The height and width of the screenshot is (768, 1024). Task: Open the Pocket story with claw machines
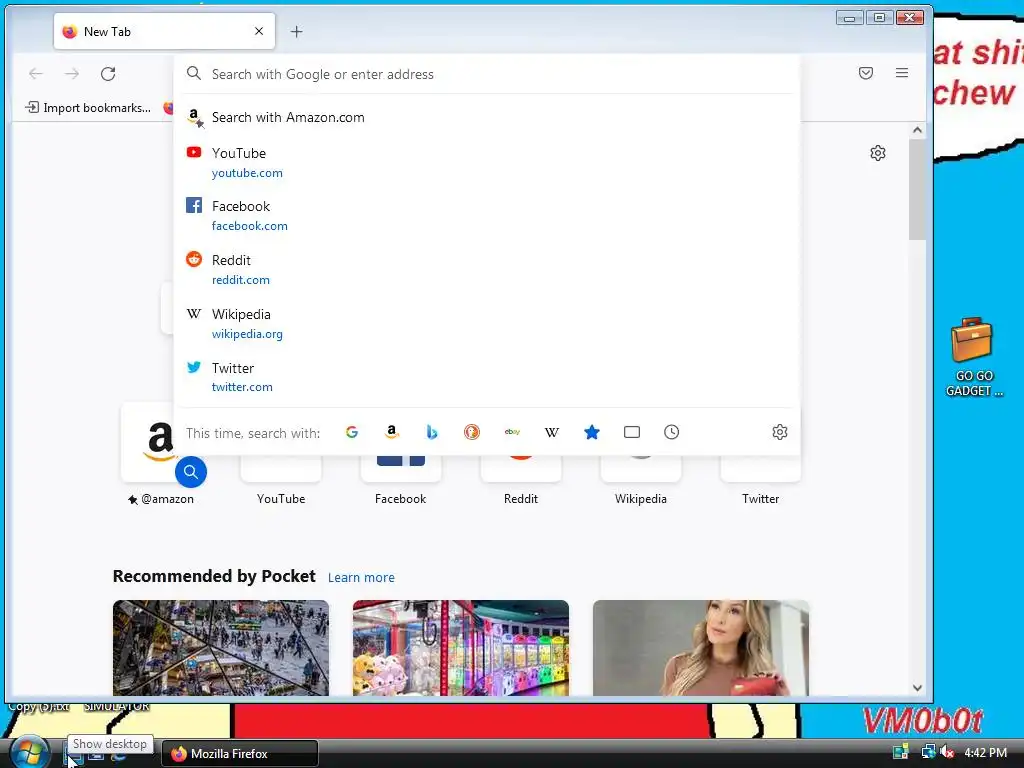pyautogui.click(x=460, y=648)
